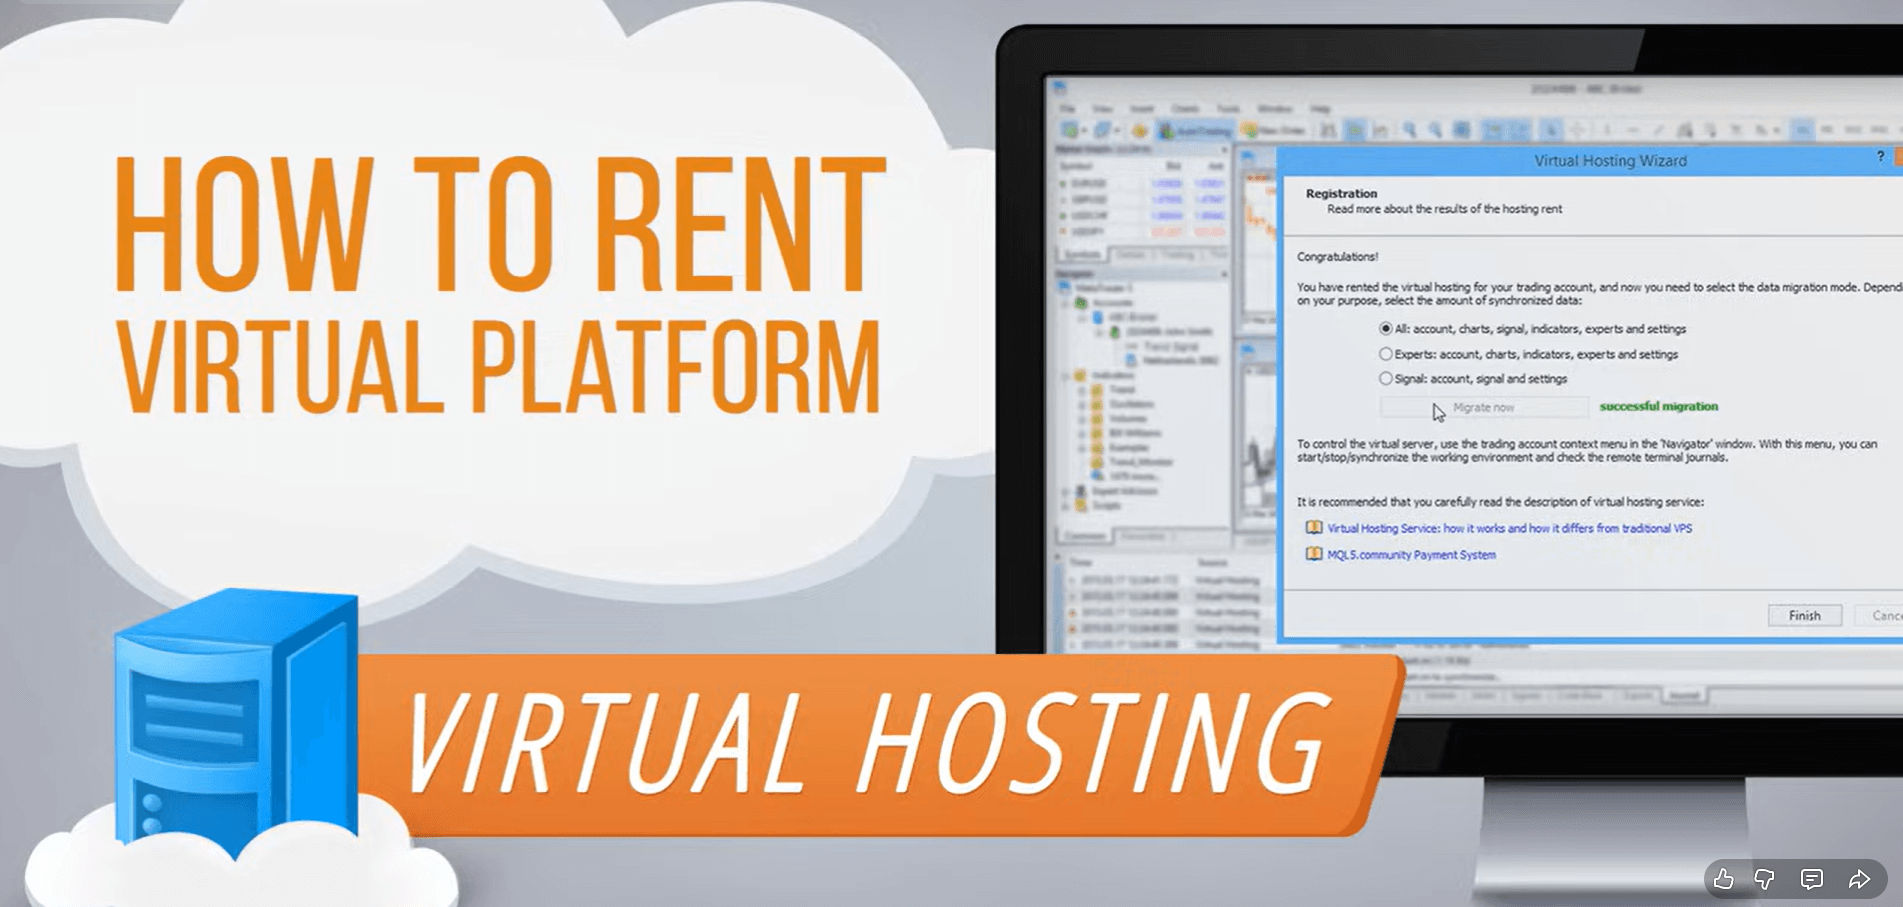Open the File menu in MetaTrader window
The image size is (1903, 907).
1068,108
